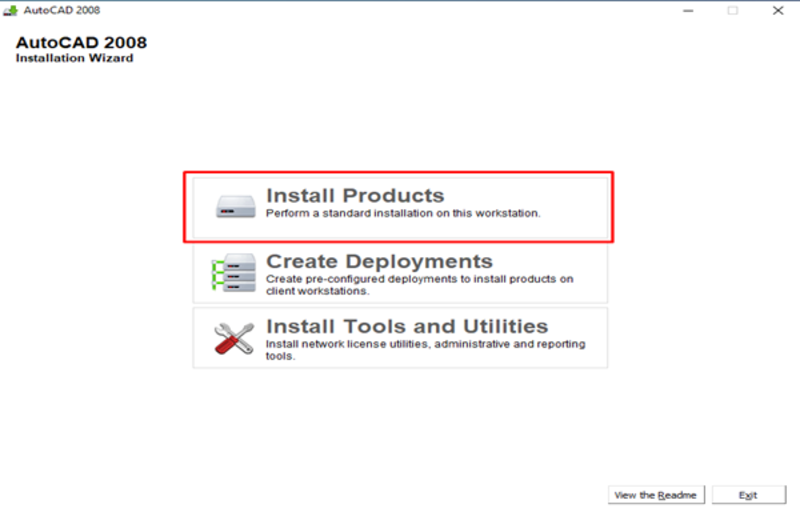
Task: Click 'Create pre-configured deployments' description text
Action: pyautogui.click(x=419, y=285)
